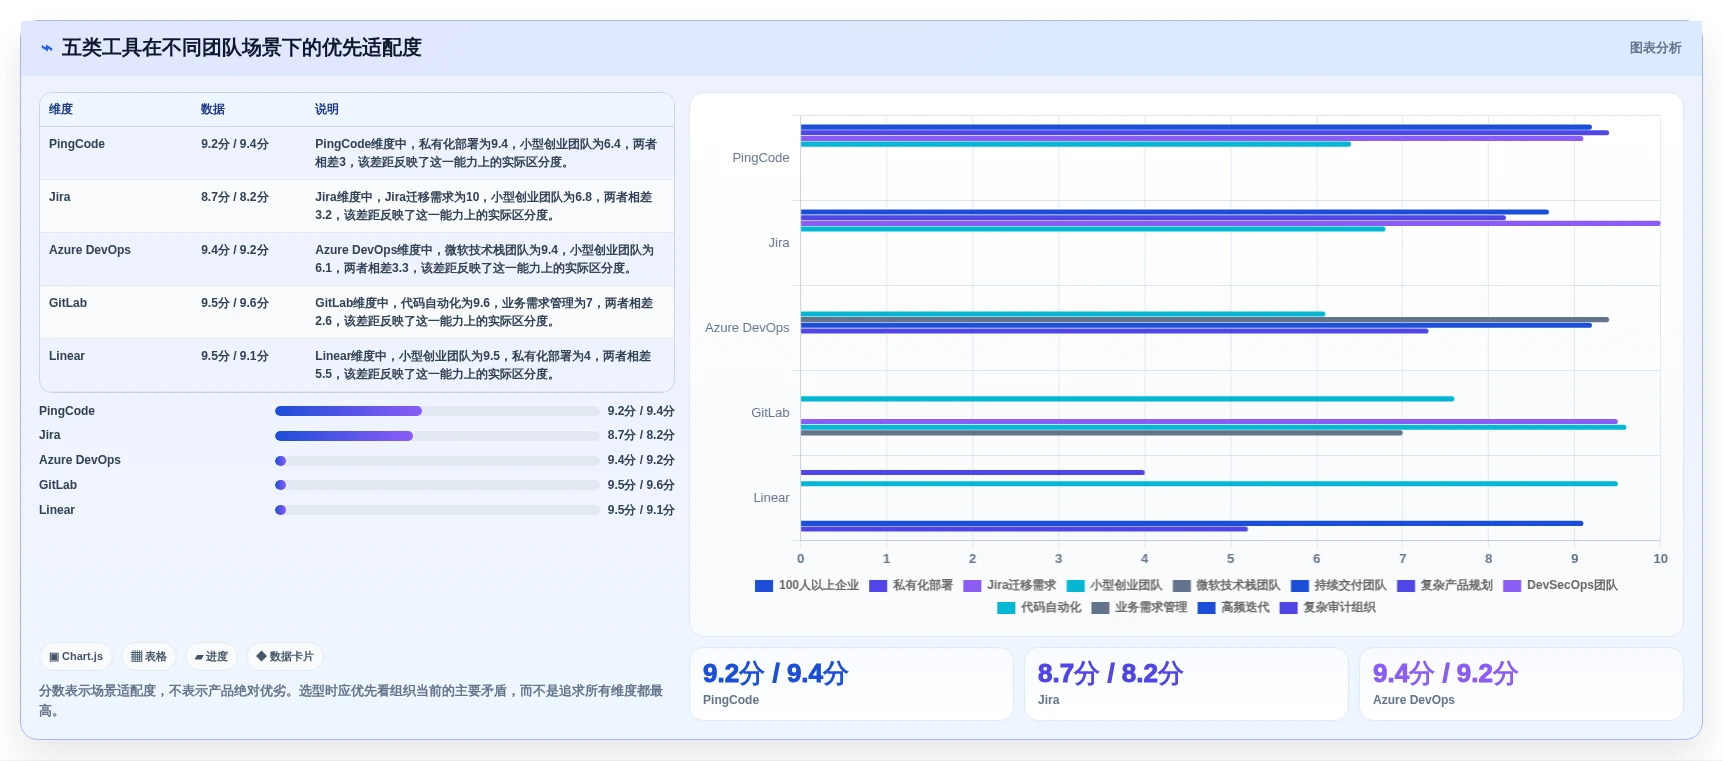Click the Azure DevOps label on the chart's Y axis

[747, 328]
